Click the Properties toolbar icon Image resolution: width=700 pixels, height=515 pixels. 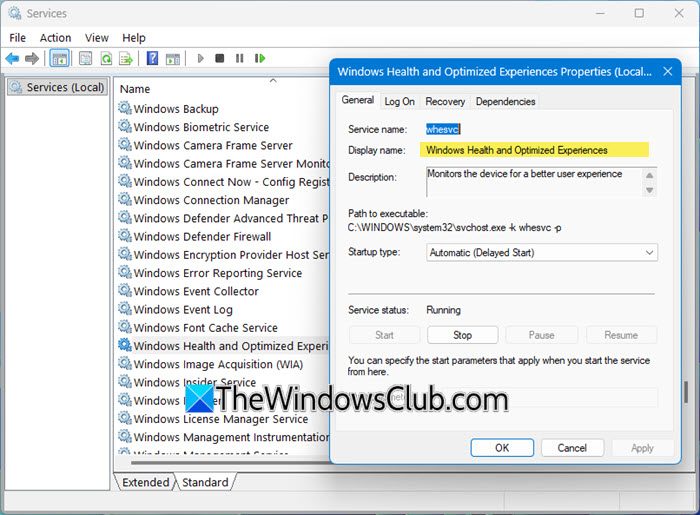pyautogui.click(x=85, y=58)
